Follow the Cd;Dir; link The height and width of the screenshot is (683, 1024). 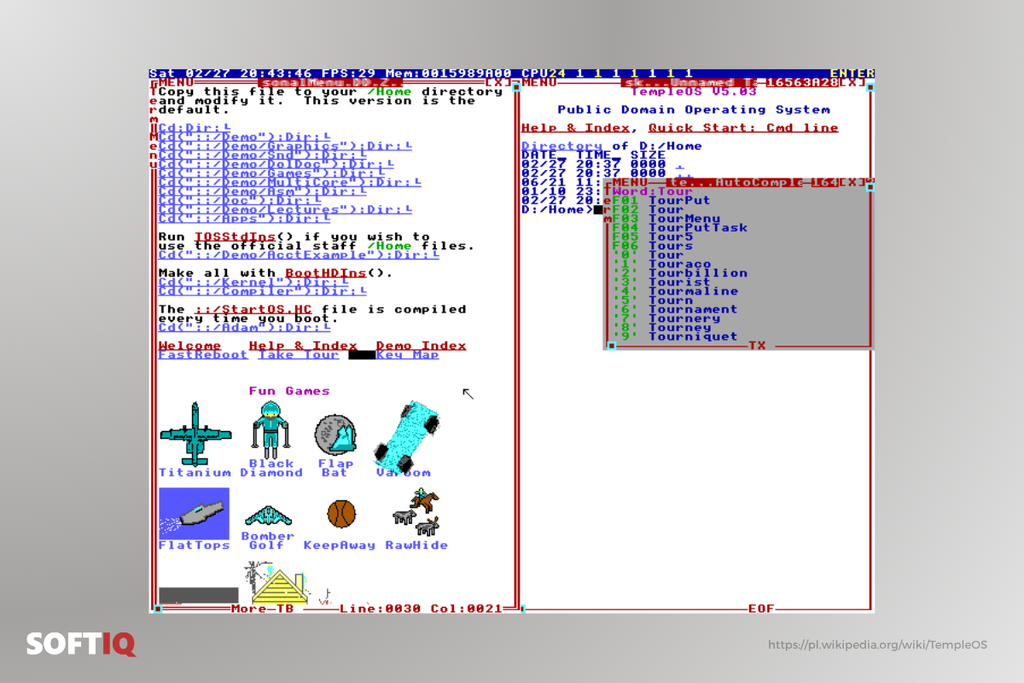pos(194,128)
